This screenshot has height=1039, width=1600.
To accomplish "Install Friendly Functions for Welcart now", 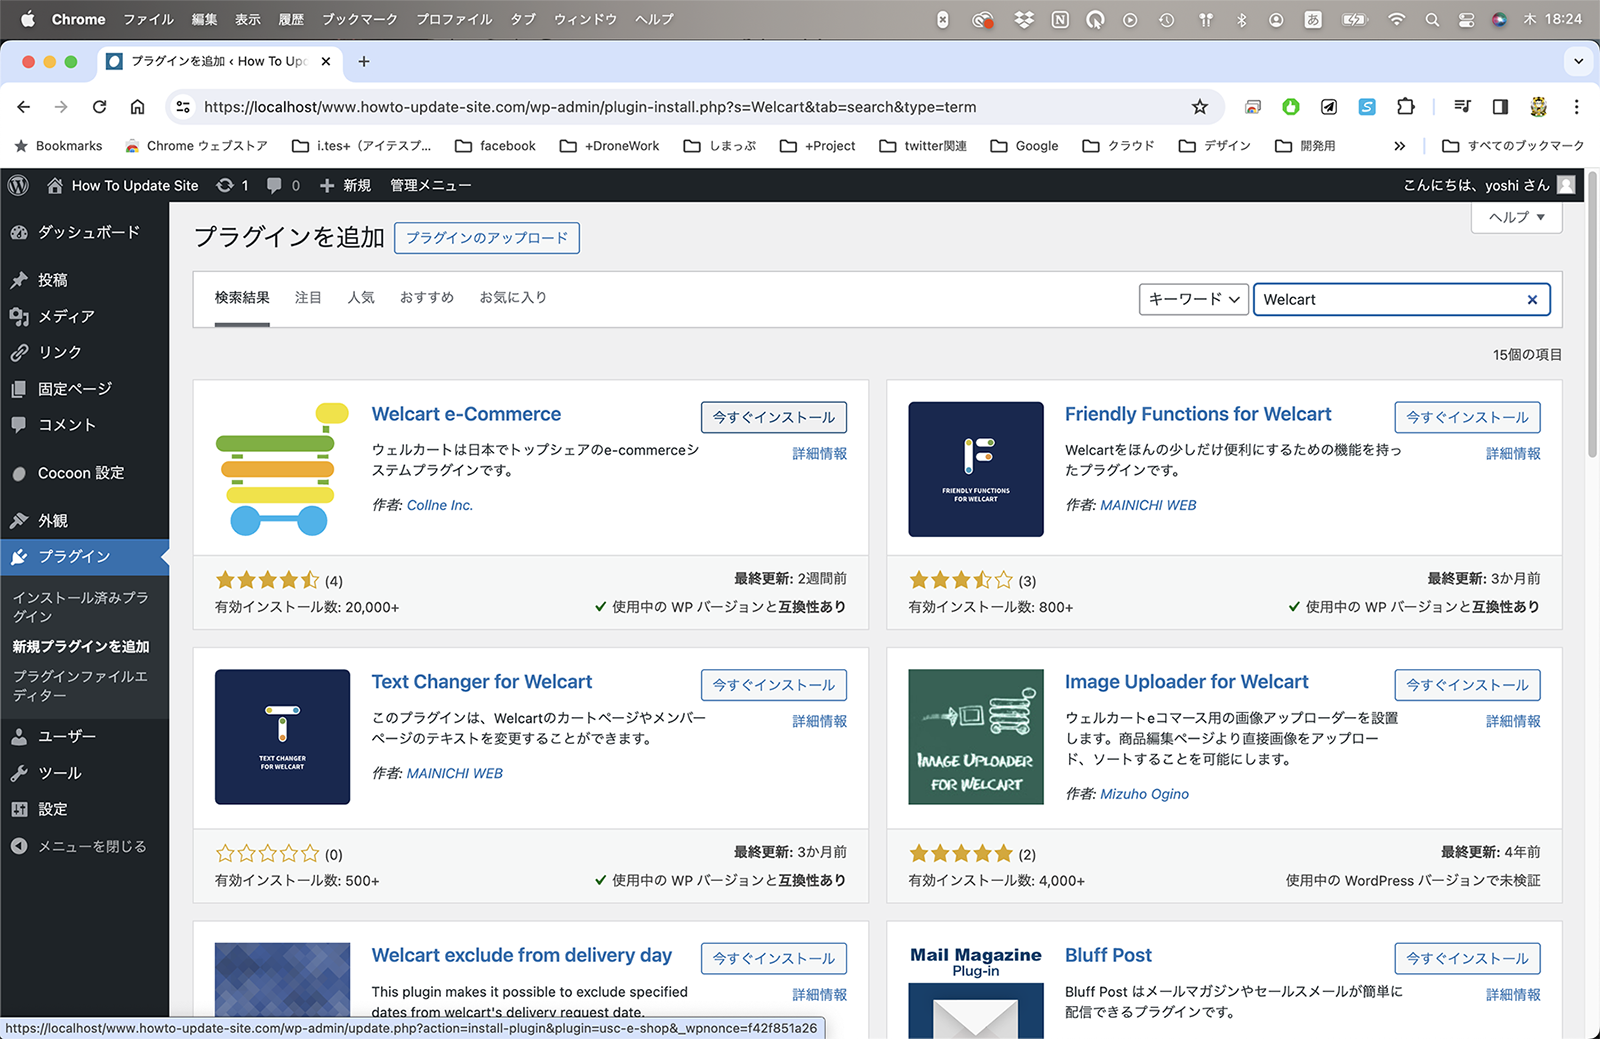I will 1467,417.
